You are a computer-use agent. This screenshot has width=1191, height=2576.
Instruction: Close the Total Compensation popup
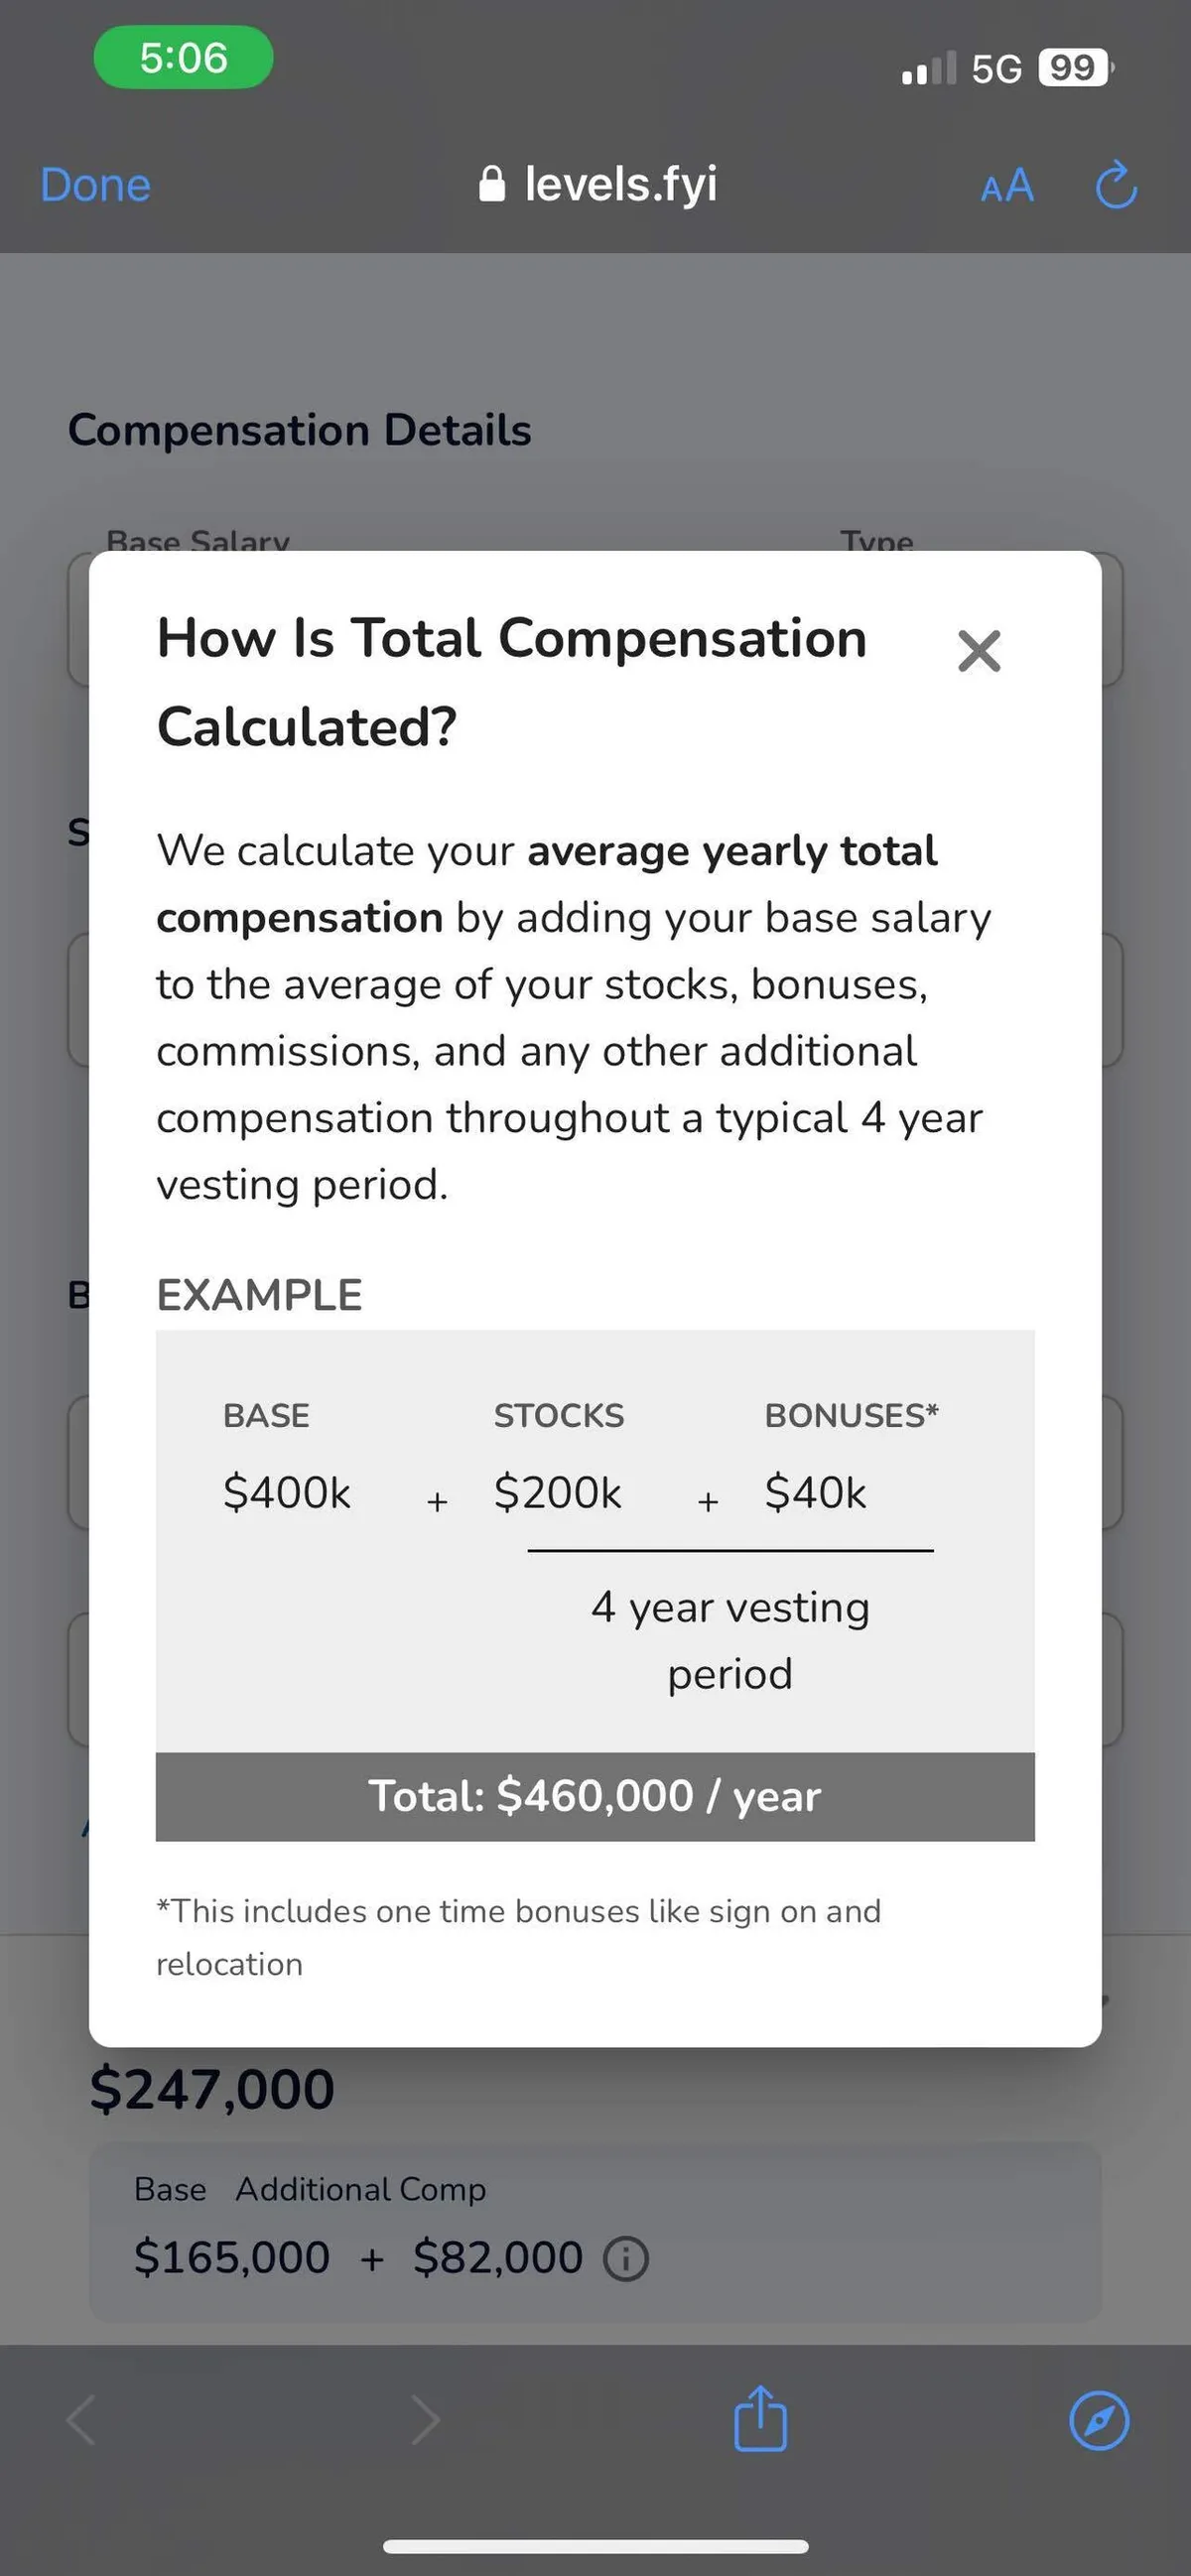(979, 651)
